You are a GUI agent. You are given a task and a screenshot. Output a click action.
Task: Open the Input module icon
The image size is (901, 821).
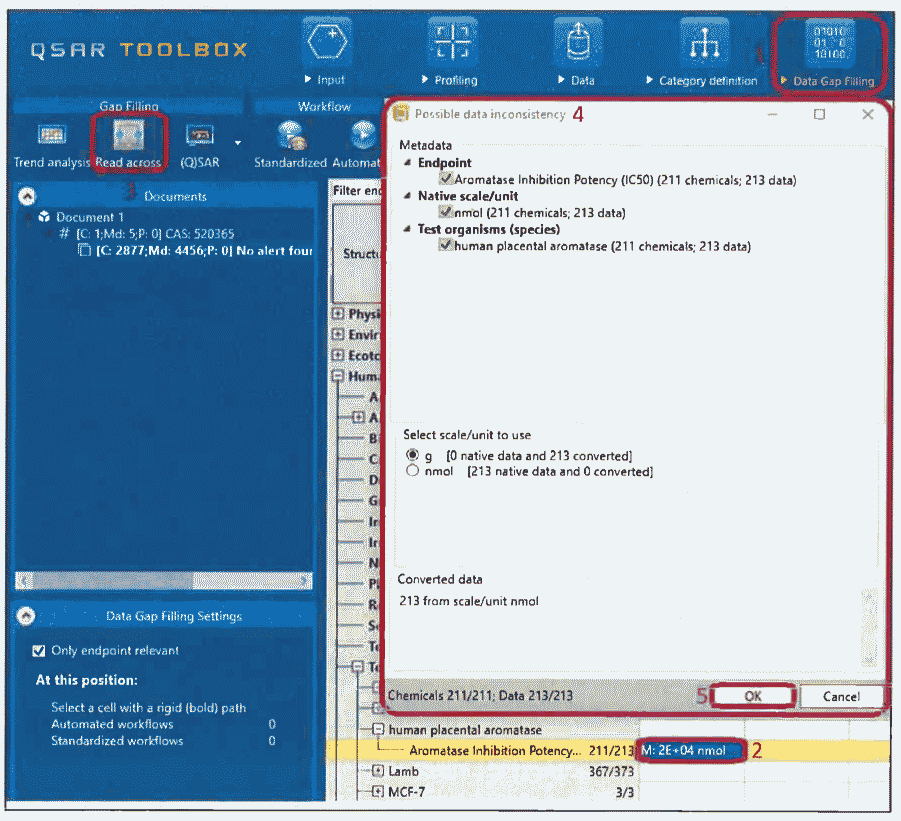326,44
